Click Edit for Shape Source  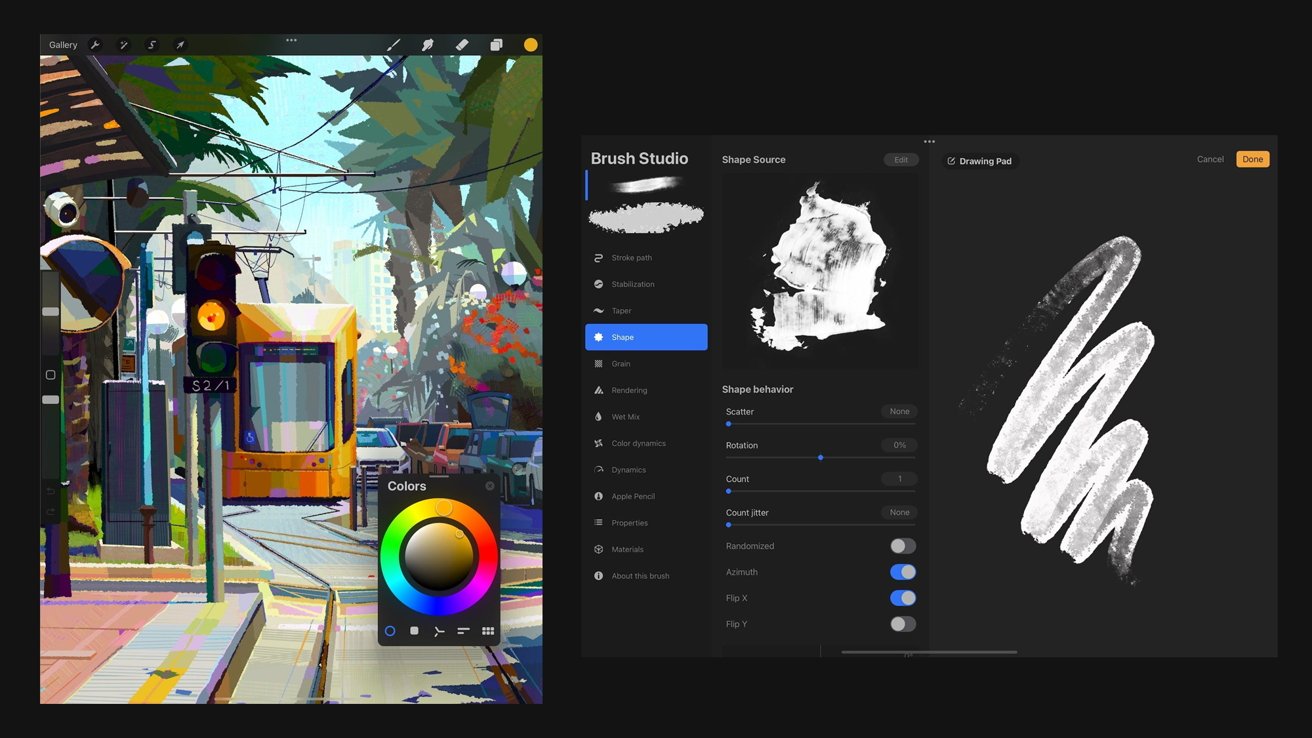coord(900,160)
